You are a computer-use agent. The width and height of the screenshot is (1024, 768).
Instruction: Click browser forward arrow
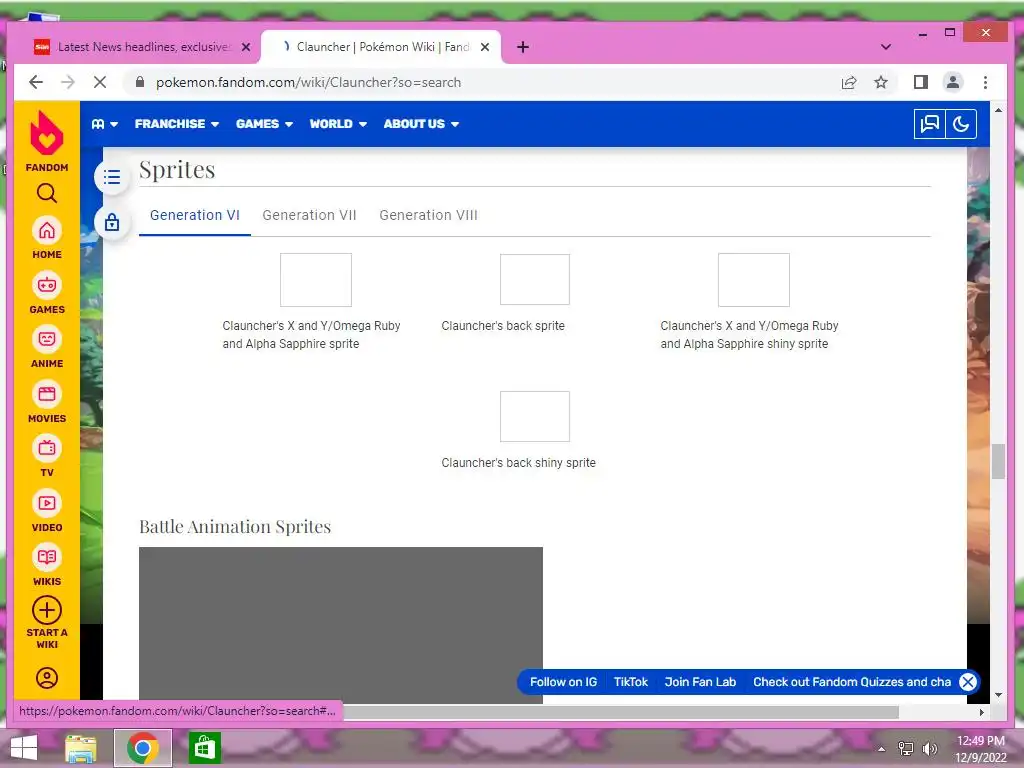(68, 82)
